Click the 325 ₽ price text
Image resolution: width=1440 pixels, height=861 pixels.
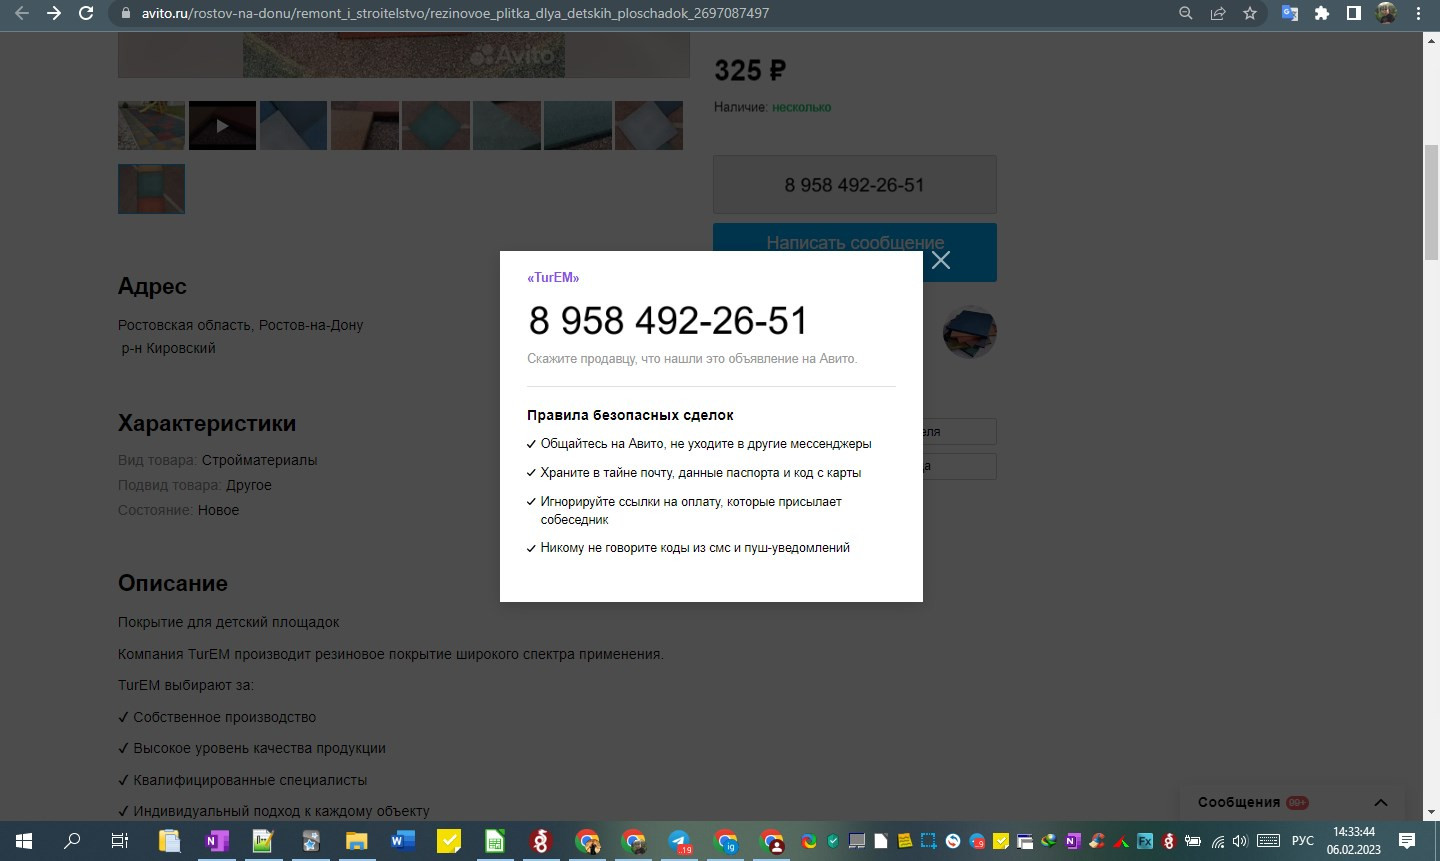click(x=750, y=71)
